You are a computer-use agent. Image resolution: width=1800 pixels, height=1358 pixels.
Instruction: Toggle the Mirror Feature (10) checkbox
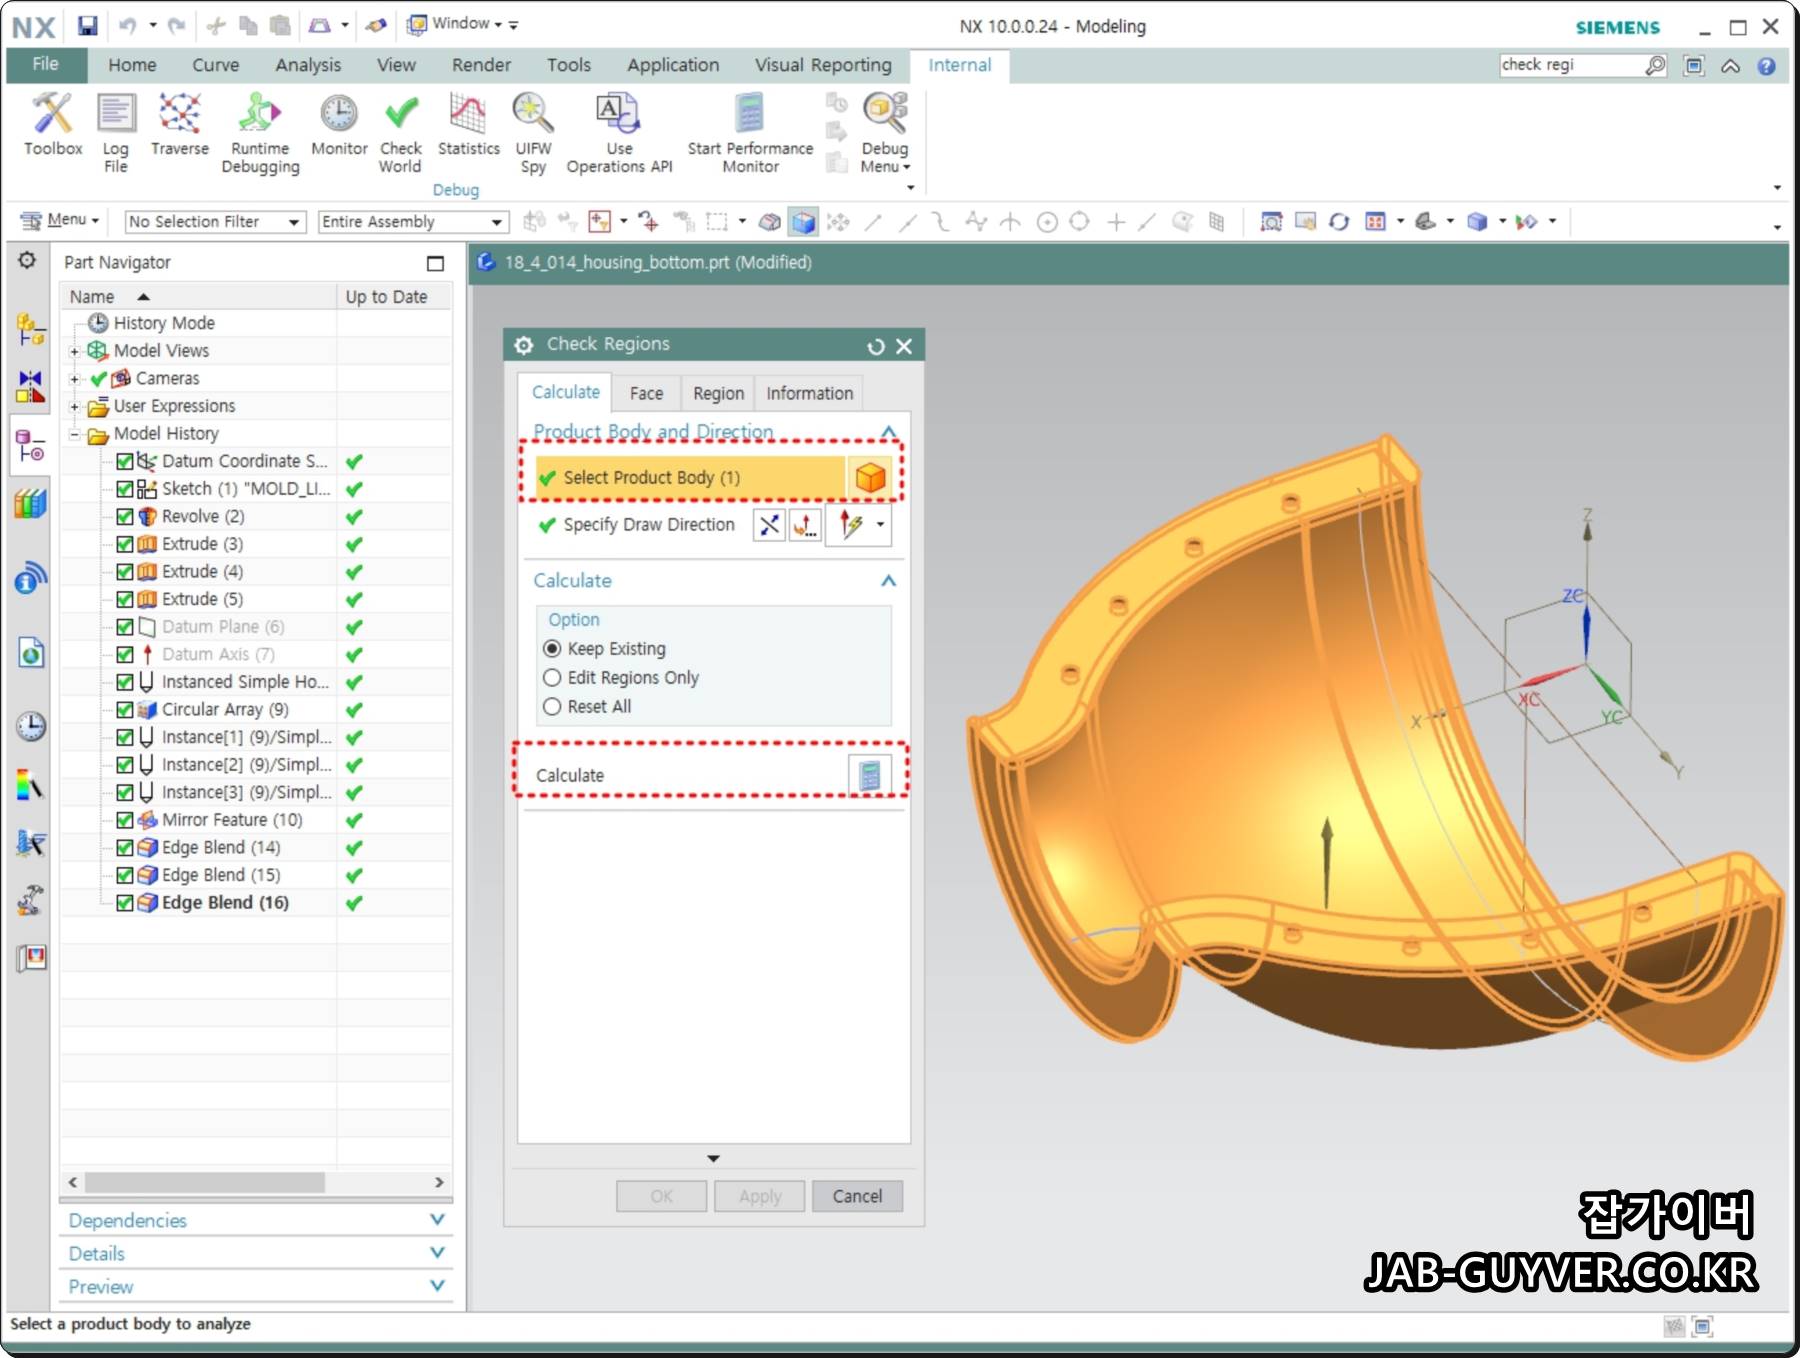click(125, 820)
